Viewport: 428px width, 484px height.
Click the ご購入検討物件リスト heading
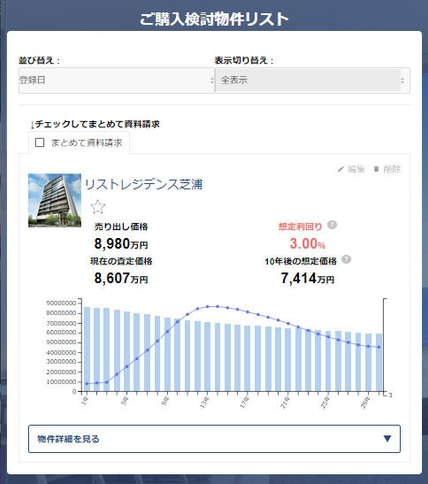click(214, 19)
